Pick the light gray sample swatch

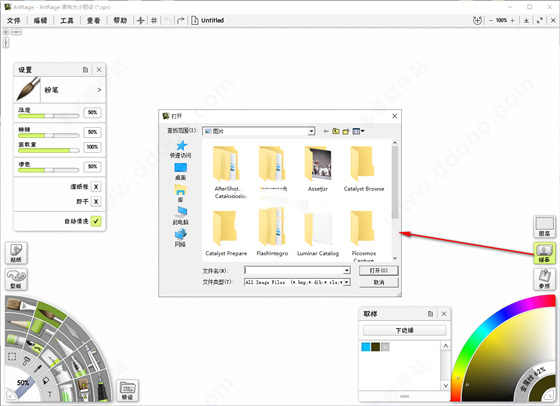tap(385, 347)
